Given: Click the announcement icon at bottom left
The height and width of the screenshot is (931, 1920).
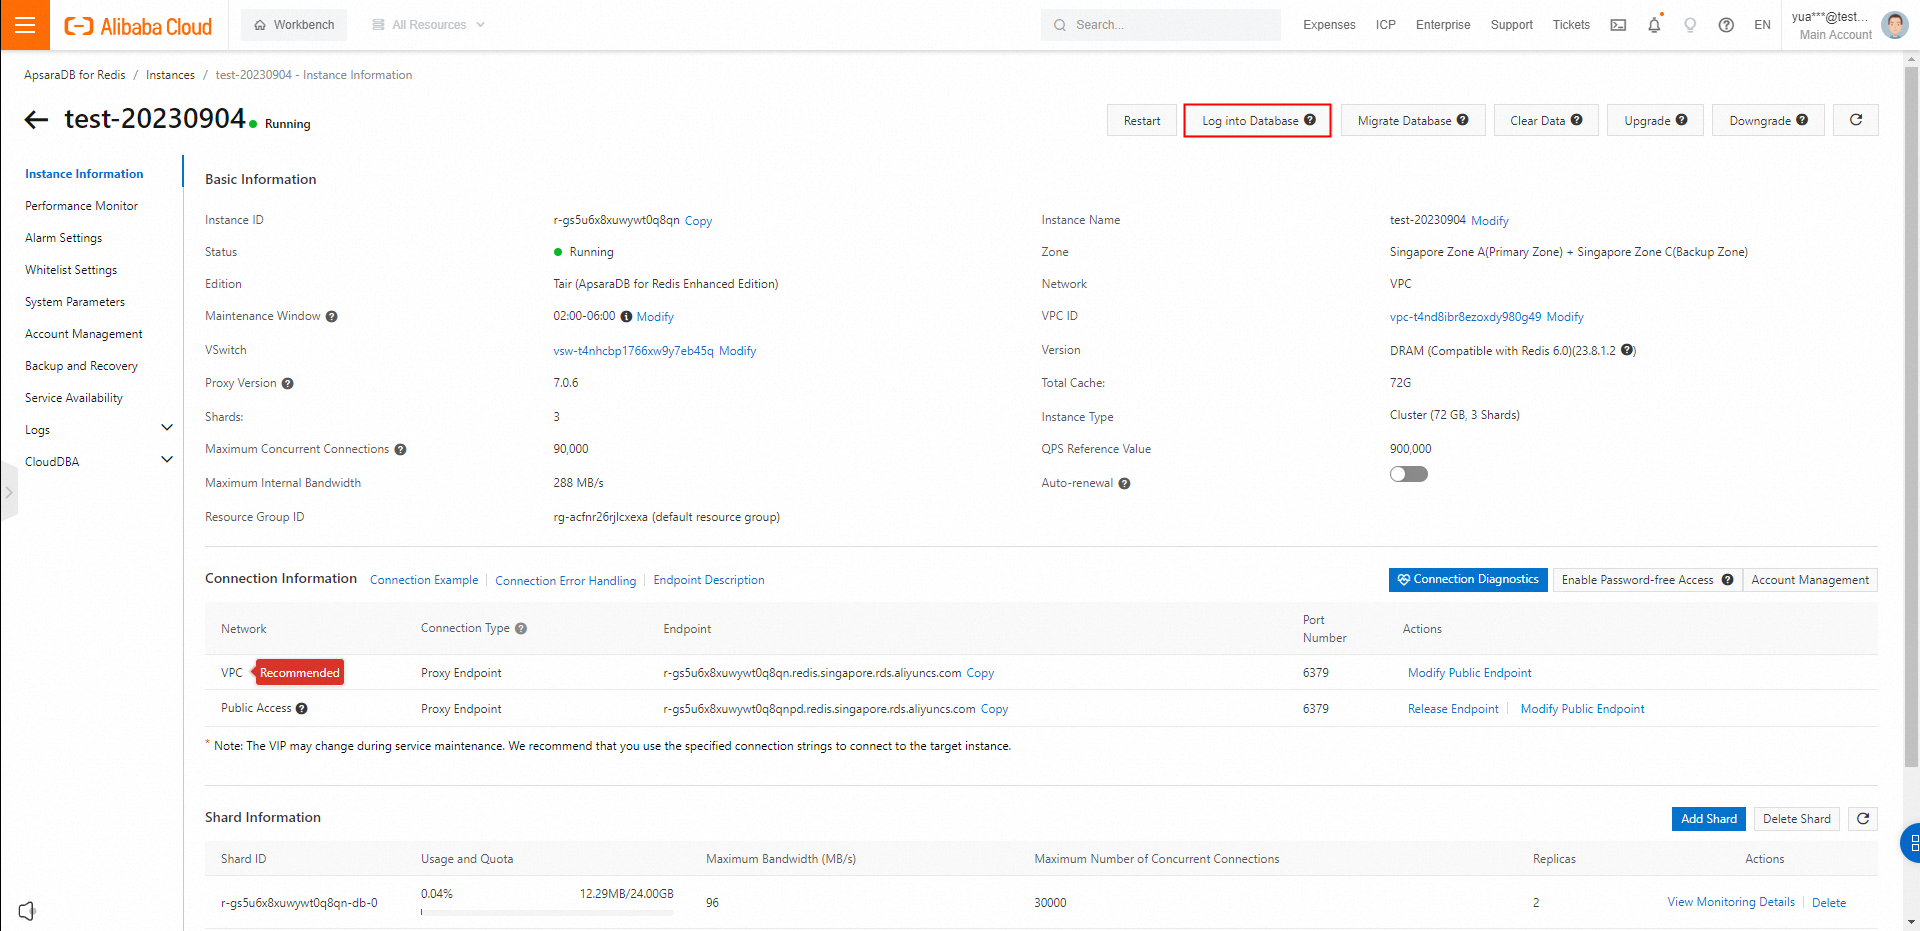Looking at the screenshot, I should pos(27,910).
